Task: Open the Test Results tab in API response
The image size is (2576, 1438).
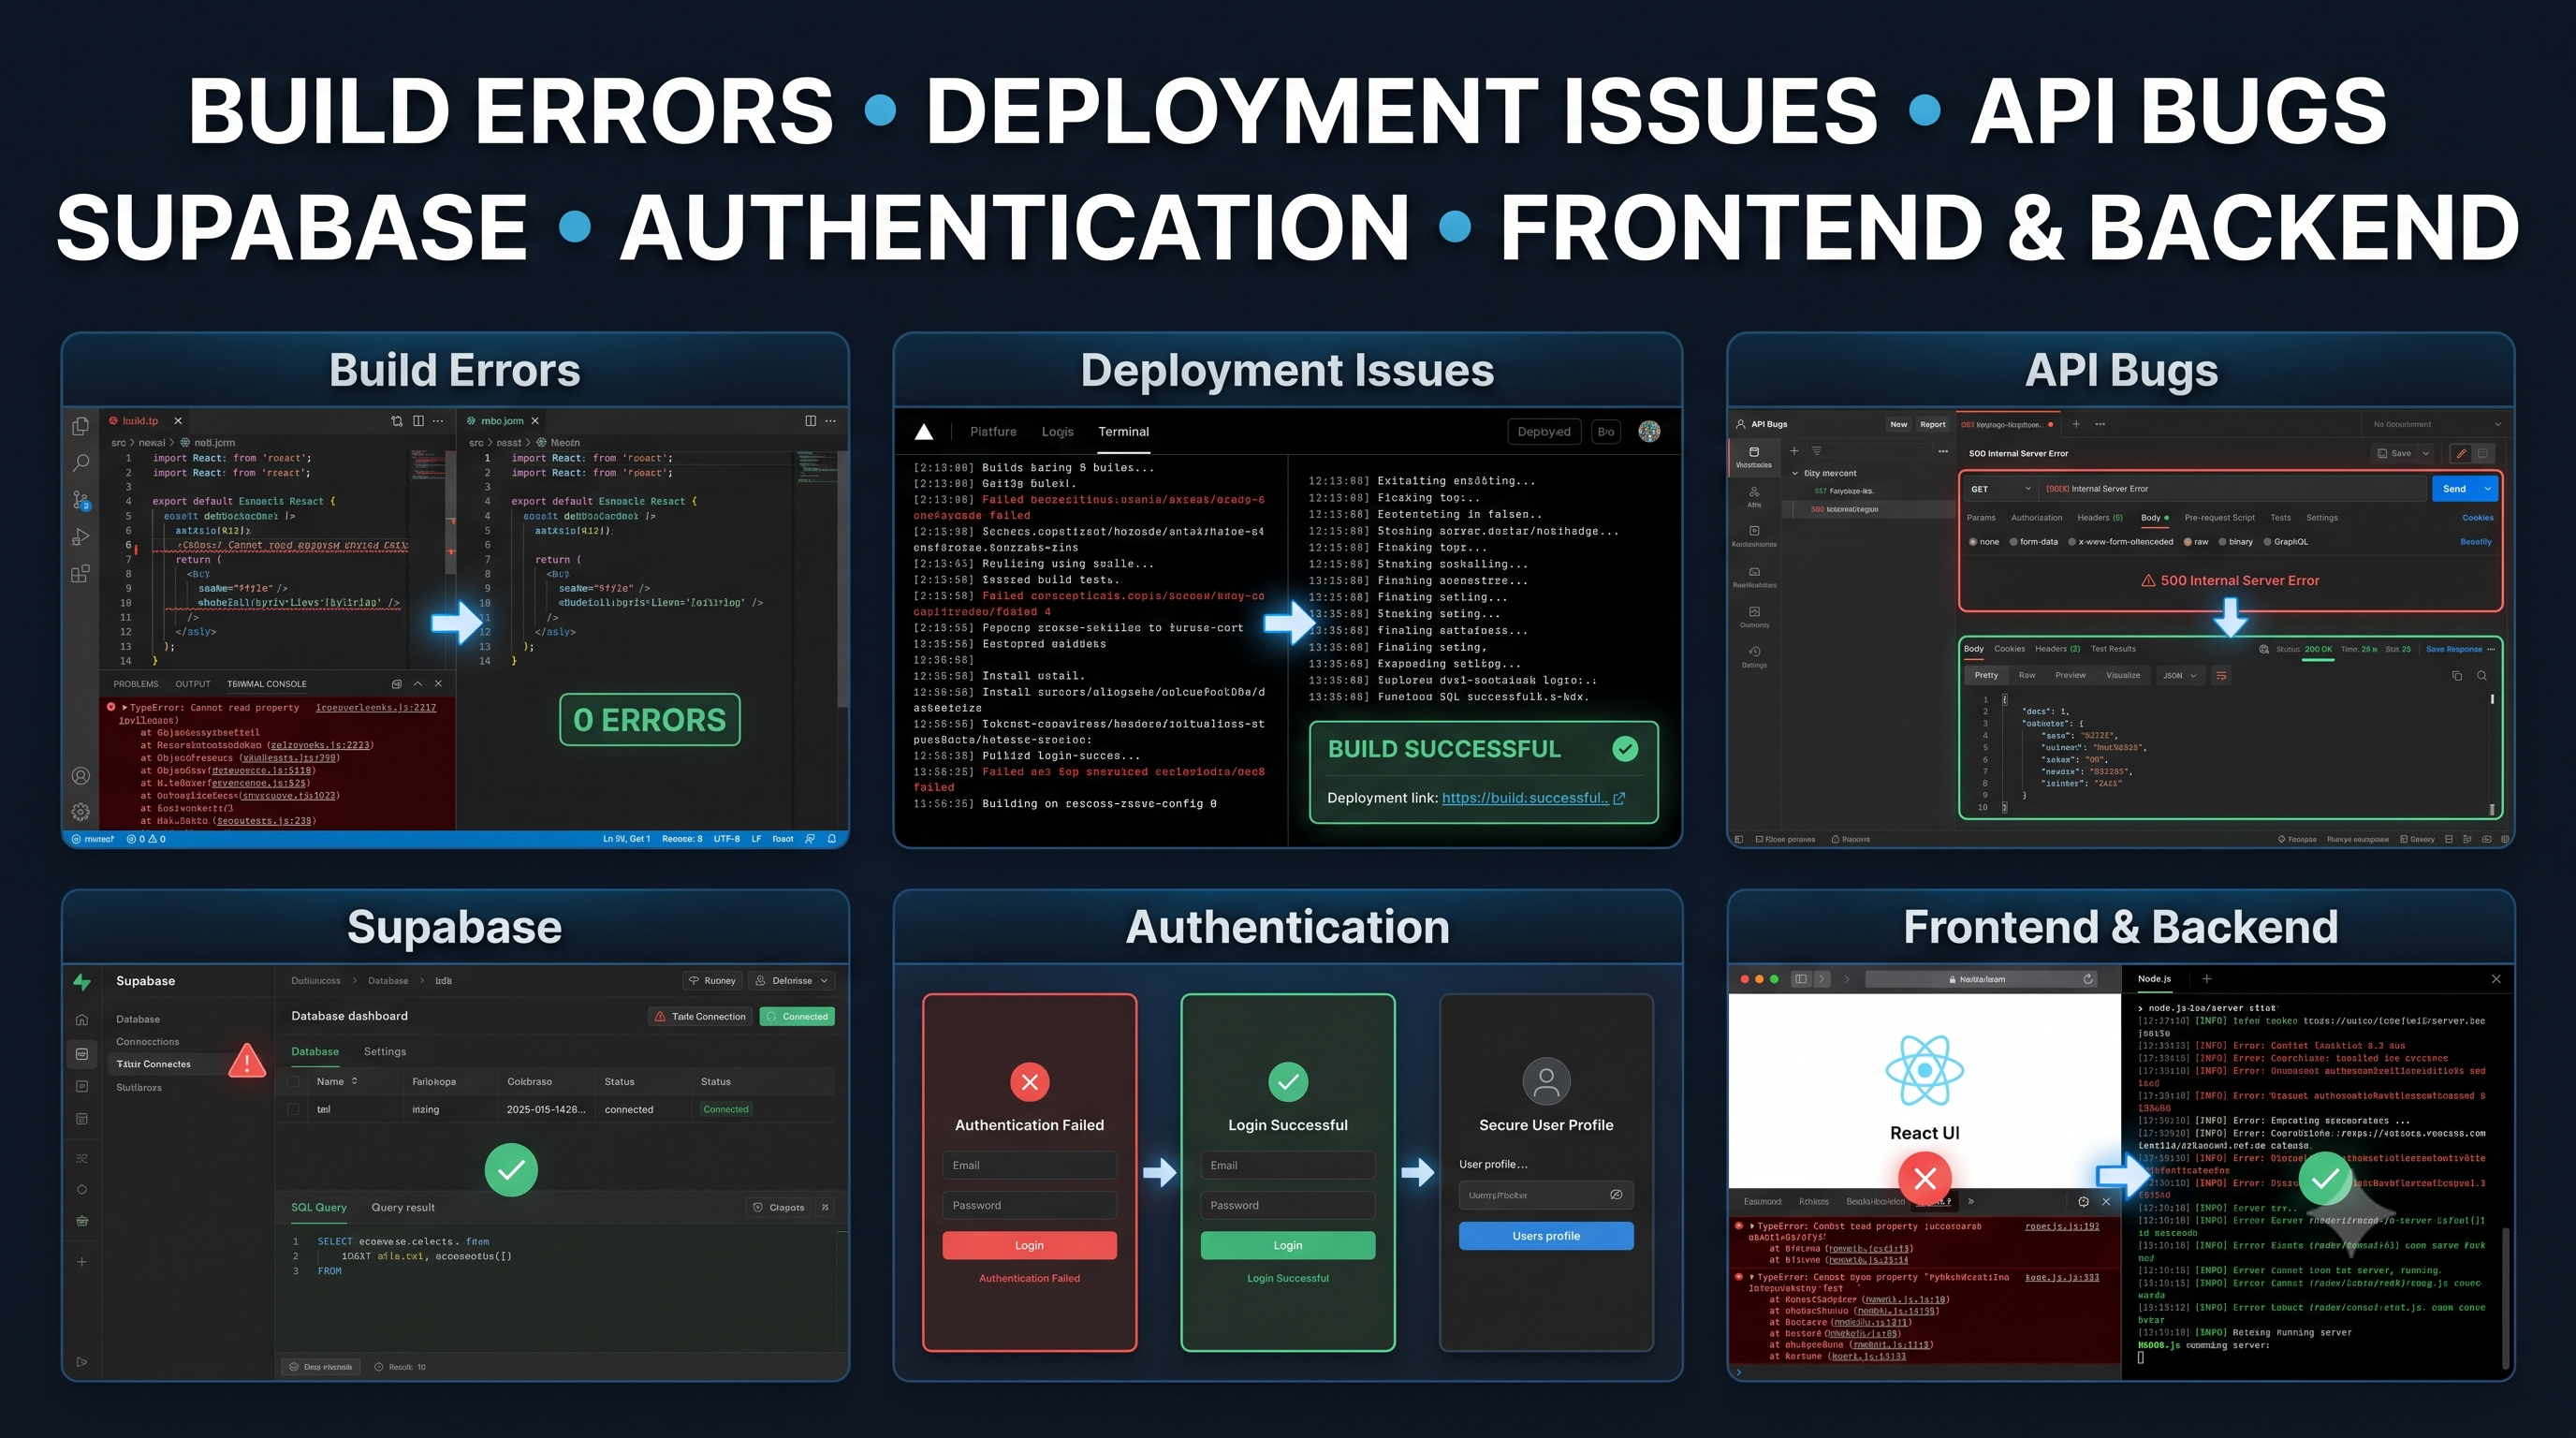Action: click(x=2113, y=649)
